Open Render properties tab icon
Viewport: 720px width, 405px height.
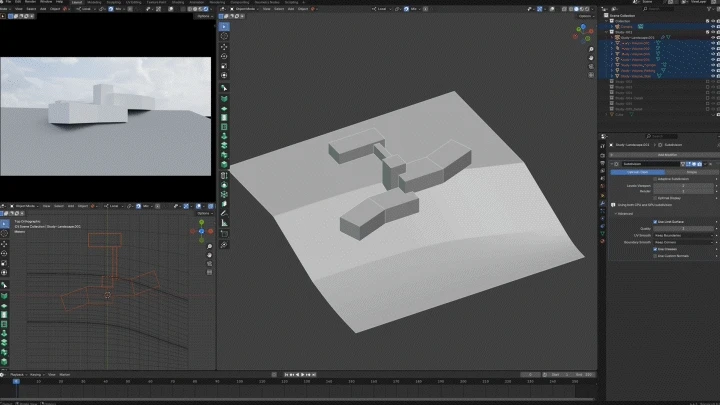pyautogui.click(x=602, y=155)
